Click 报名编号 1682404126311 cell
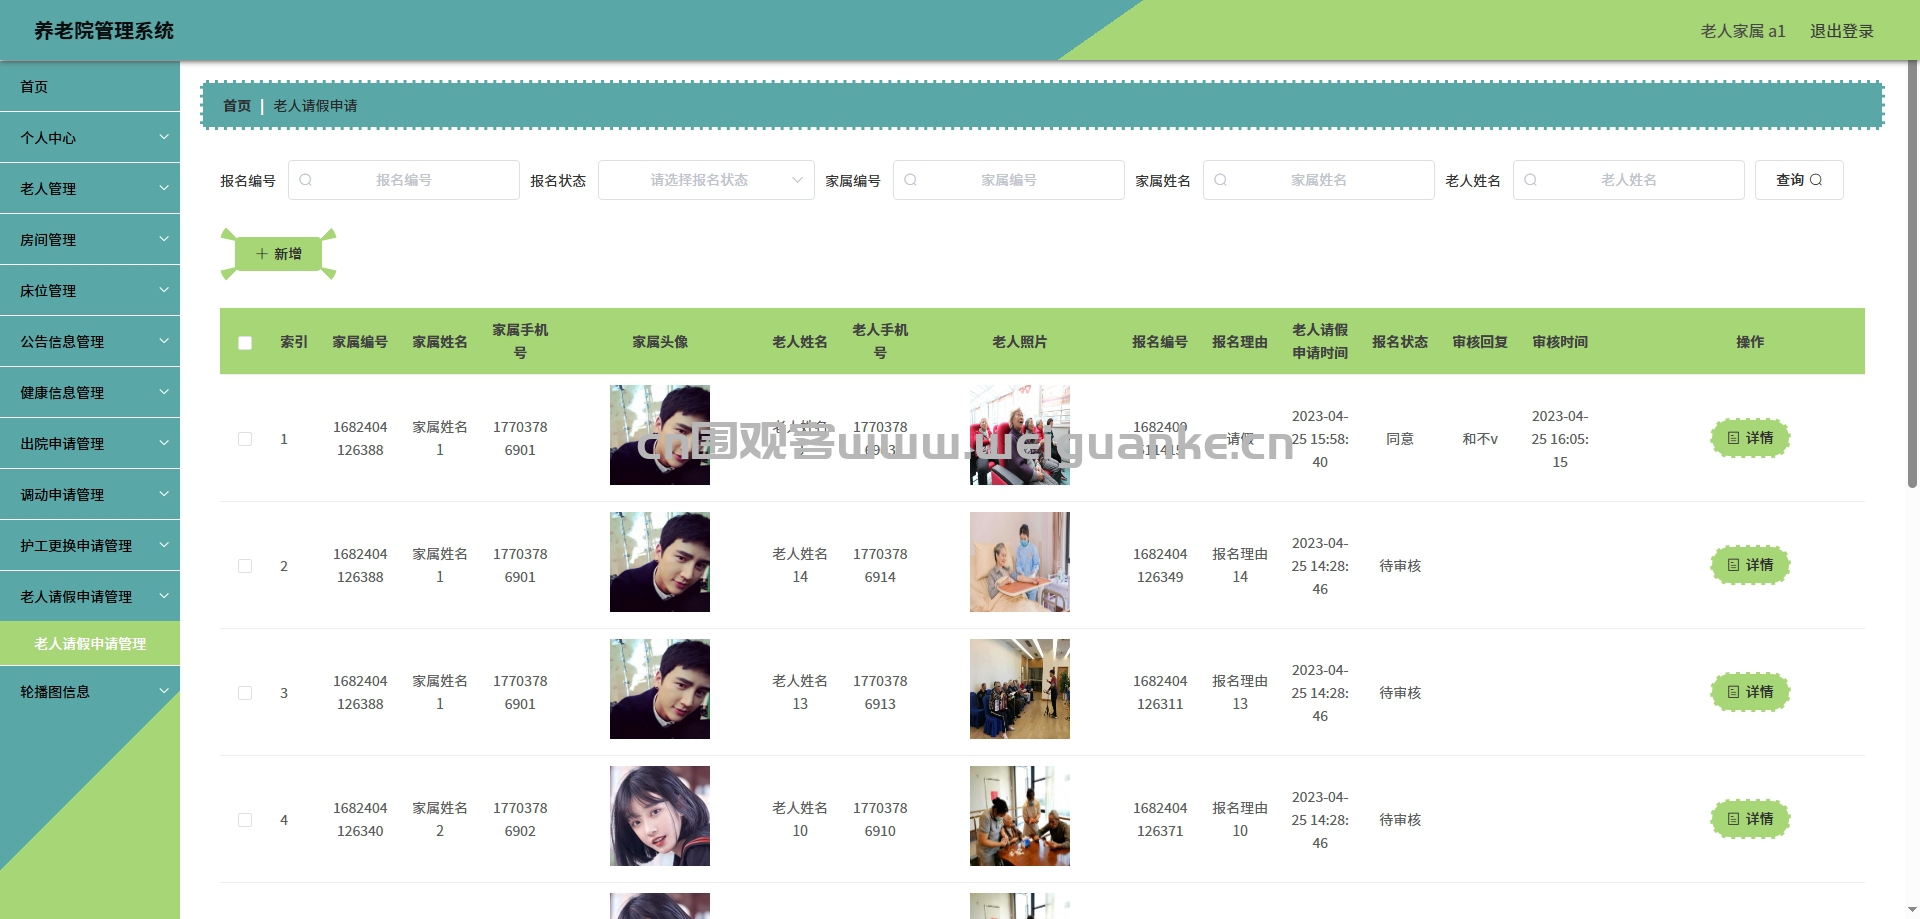 1160,692
